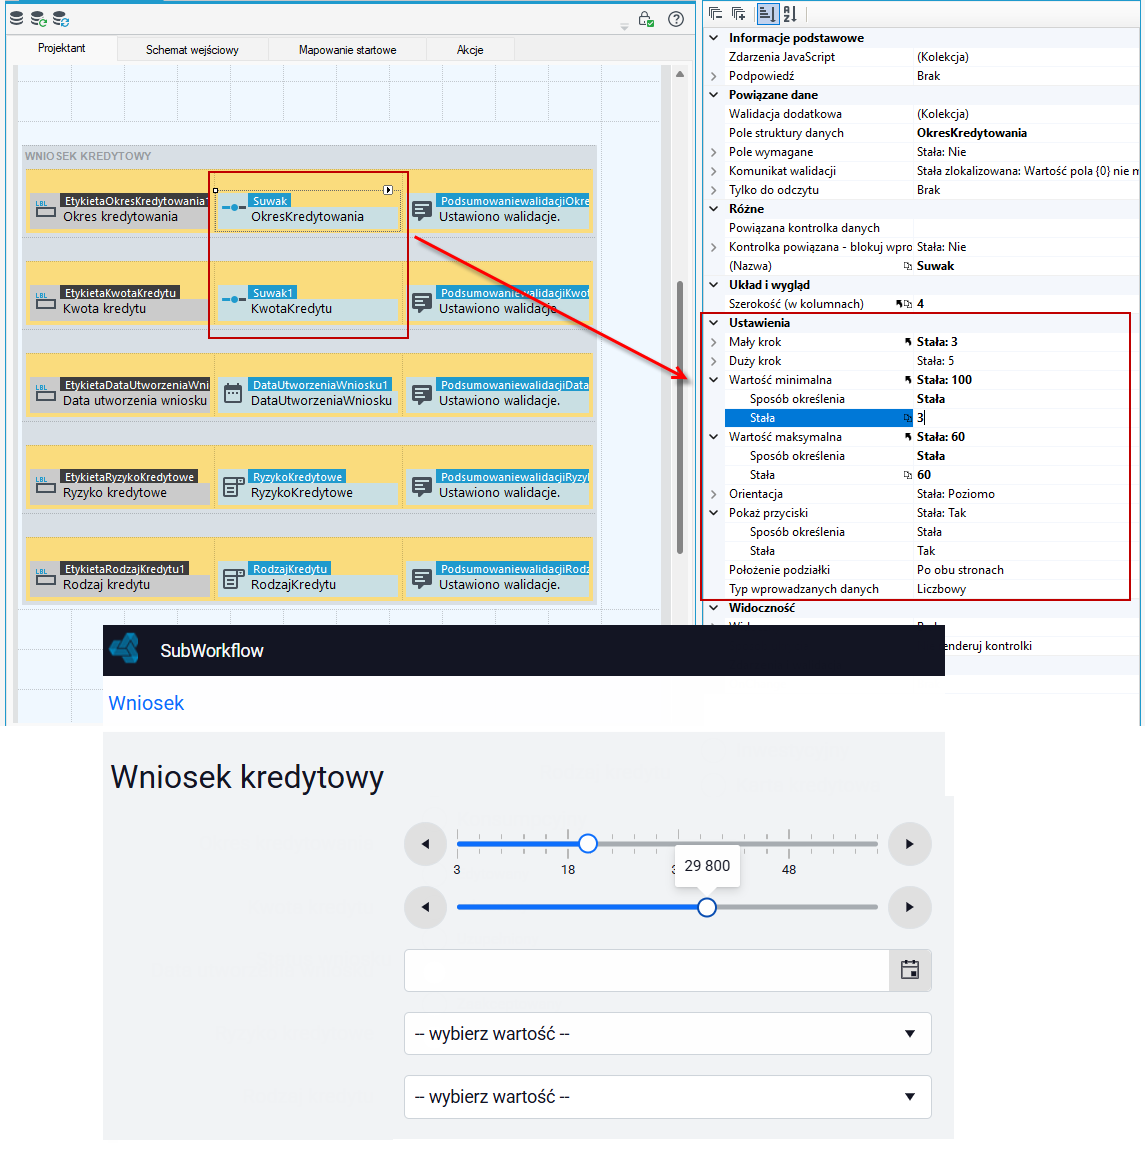
Task: Follow the Wniosek link
Action: [x=146, y=703]
